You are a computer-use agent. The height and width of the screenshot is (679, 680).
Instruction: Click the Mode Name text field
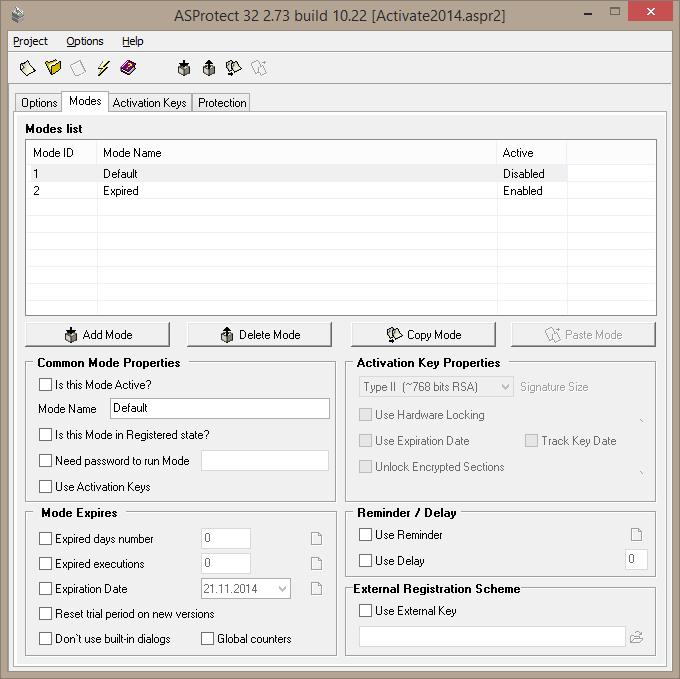220,408
